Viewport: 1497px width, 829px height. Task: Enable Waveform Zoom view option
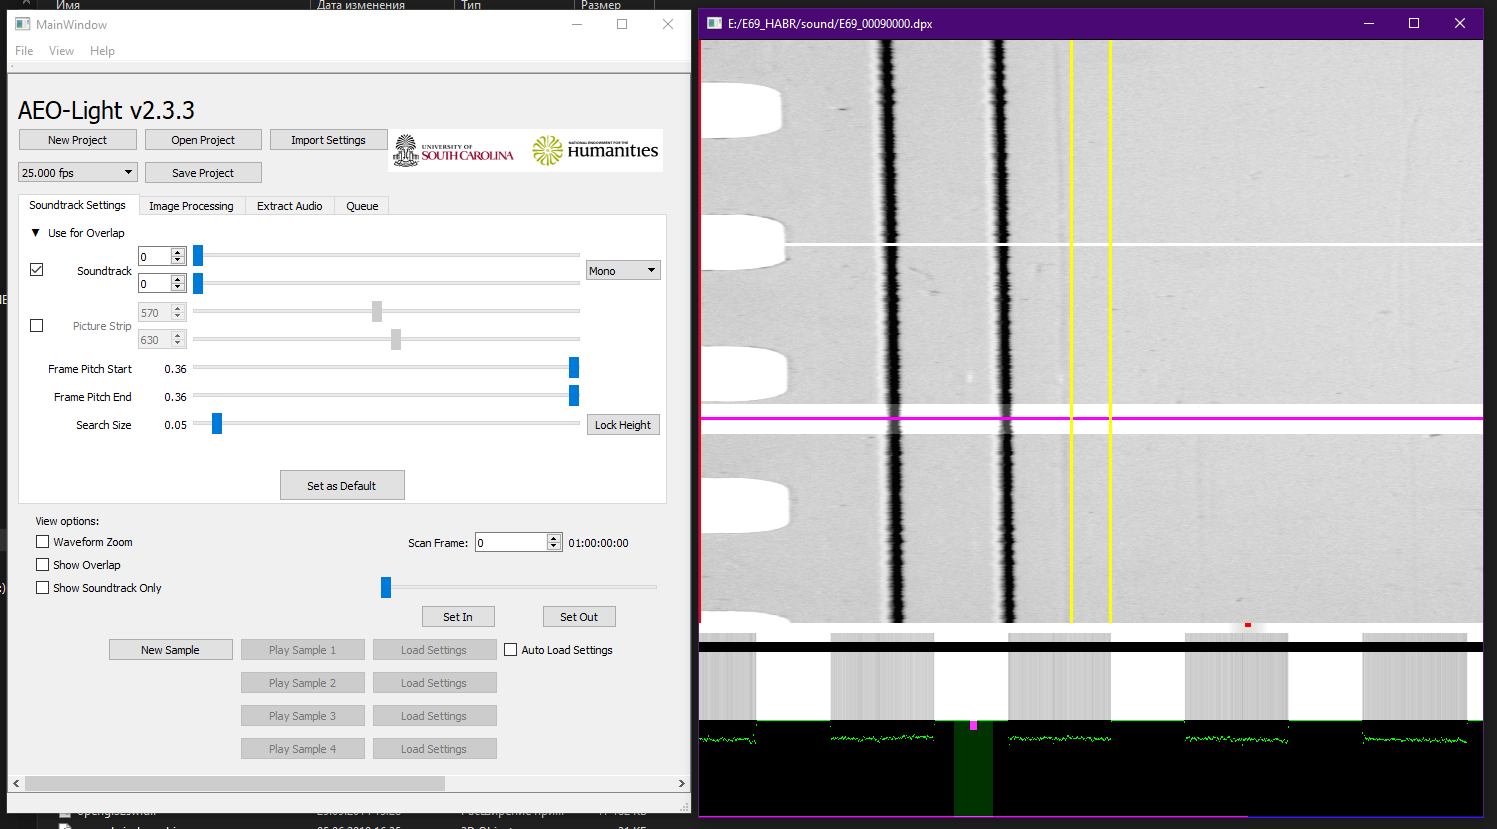42,542
